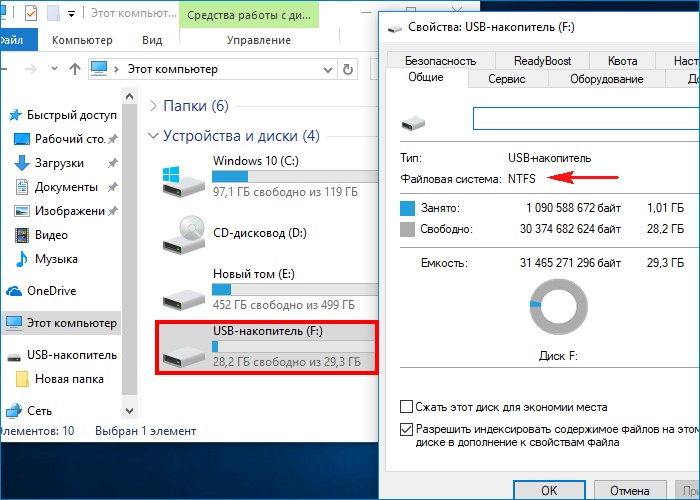Click the Windows 10 (C:) drive icon
This screenshot has width=700, height=500.
pyautogui.click(x=183, y=181)
